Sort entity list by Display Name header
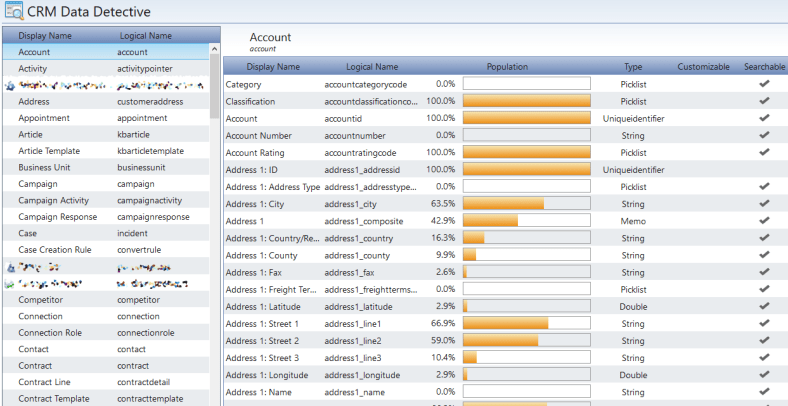 45,36
